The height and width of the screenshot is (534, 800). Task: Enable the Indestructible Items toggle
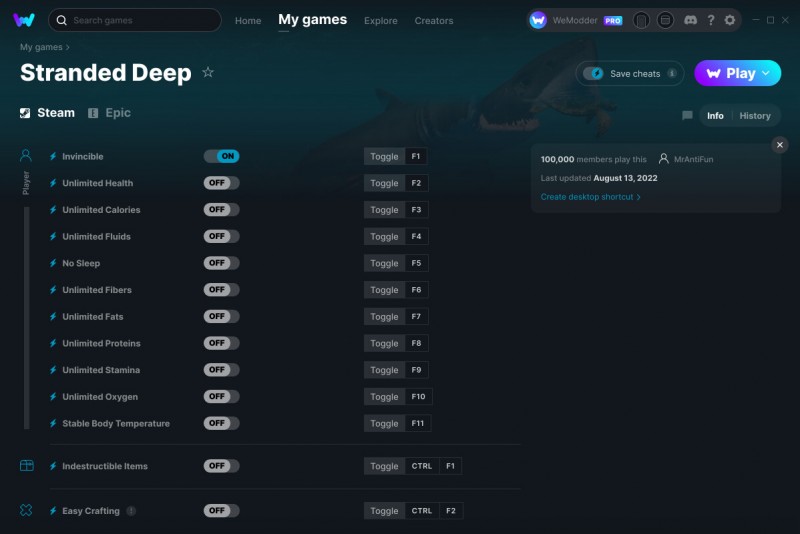pyautogui.click(x=221, y=466)
